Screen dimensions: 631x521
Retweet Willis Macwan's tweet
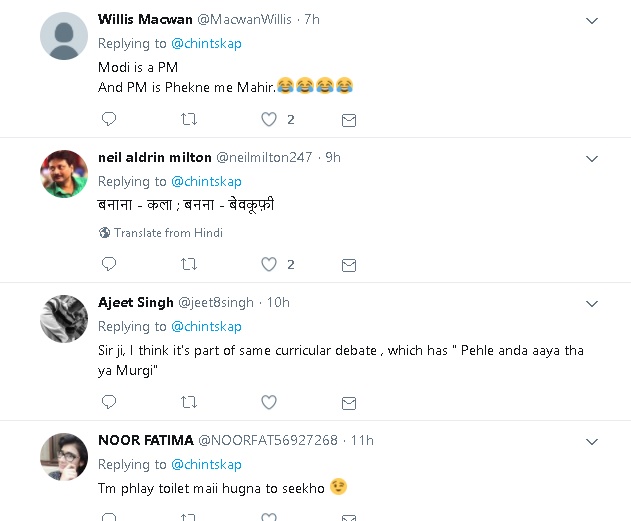coord(188,119)
